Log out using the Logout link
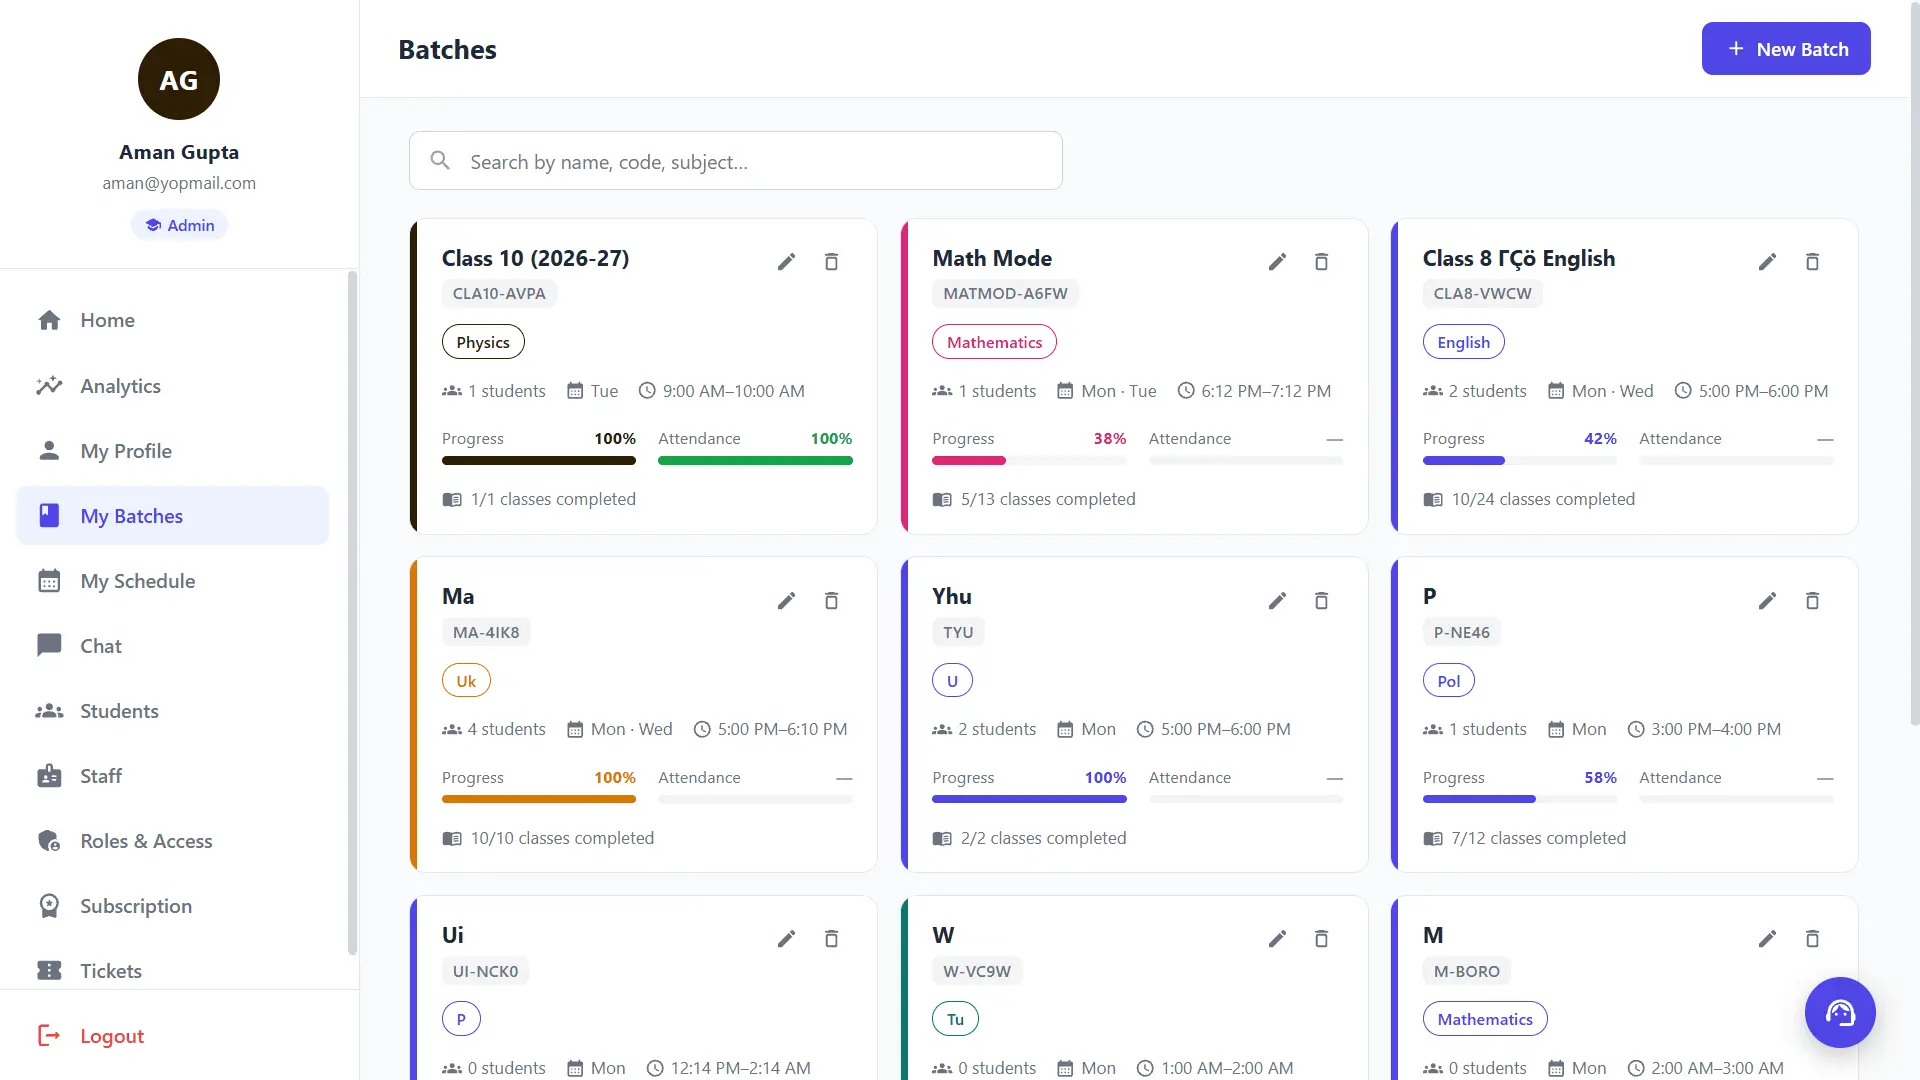 point(91,1036)
